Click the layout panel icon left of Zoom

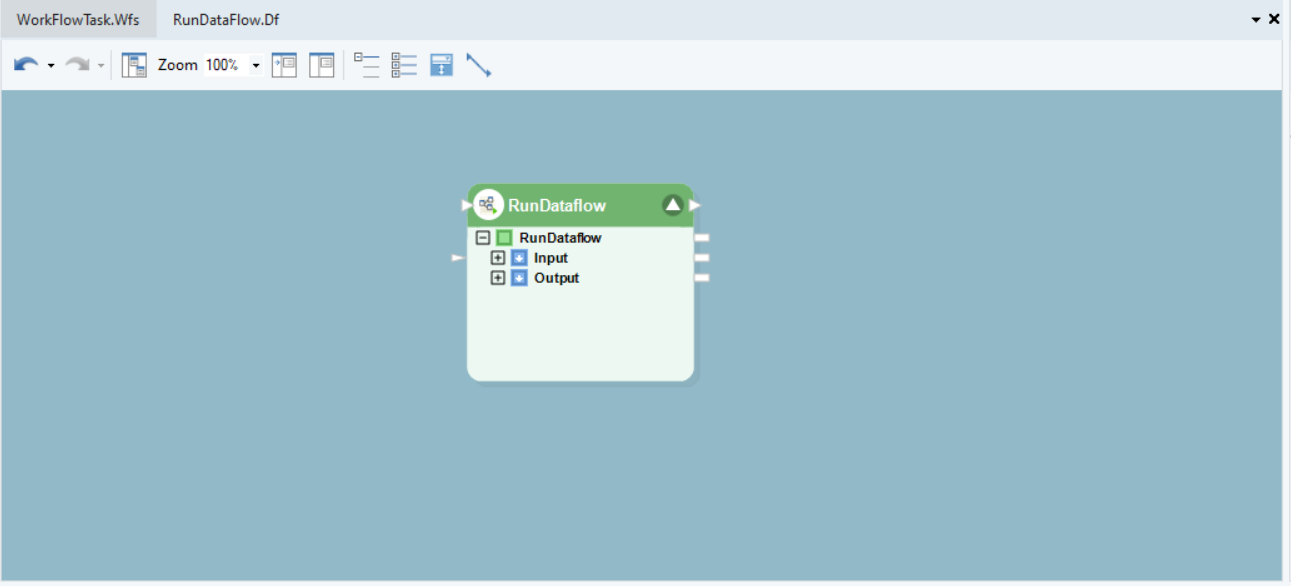click(x=134, y=65)
